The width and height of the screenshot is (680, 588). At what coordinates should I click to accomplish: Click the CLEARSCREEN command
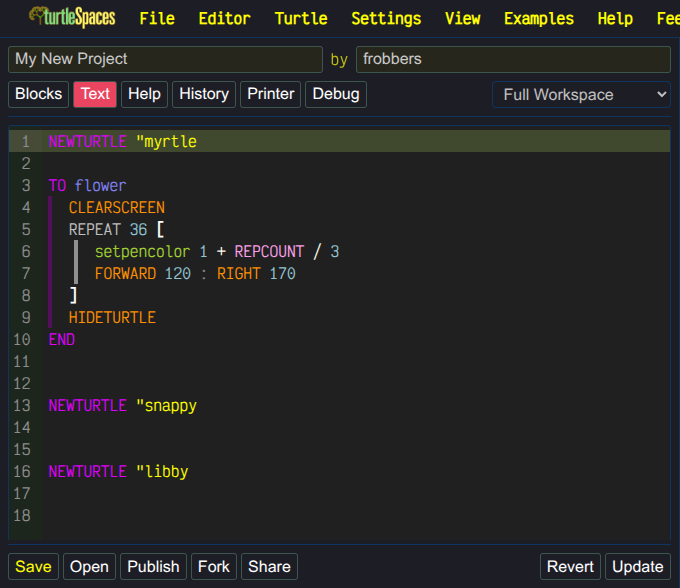[x=117, y=207]
